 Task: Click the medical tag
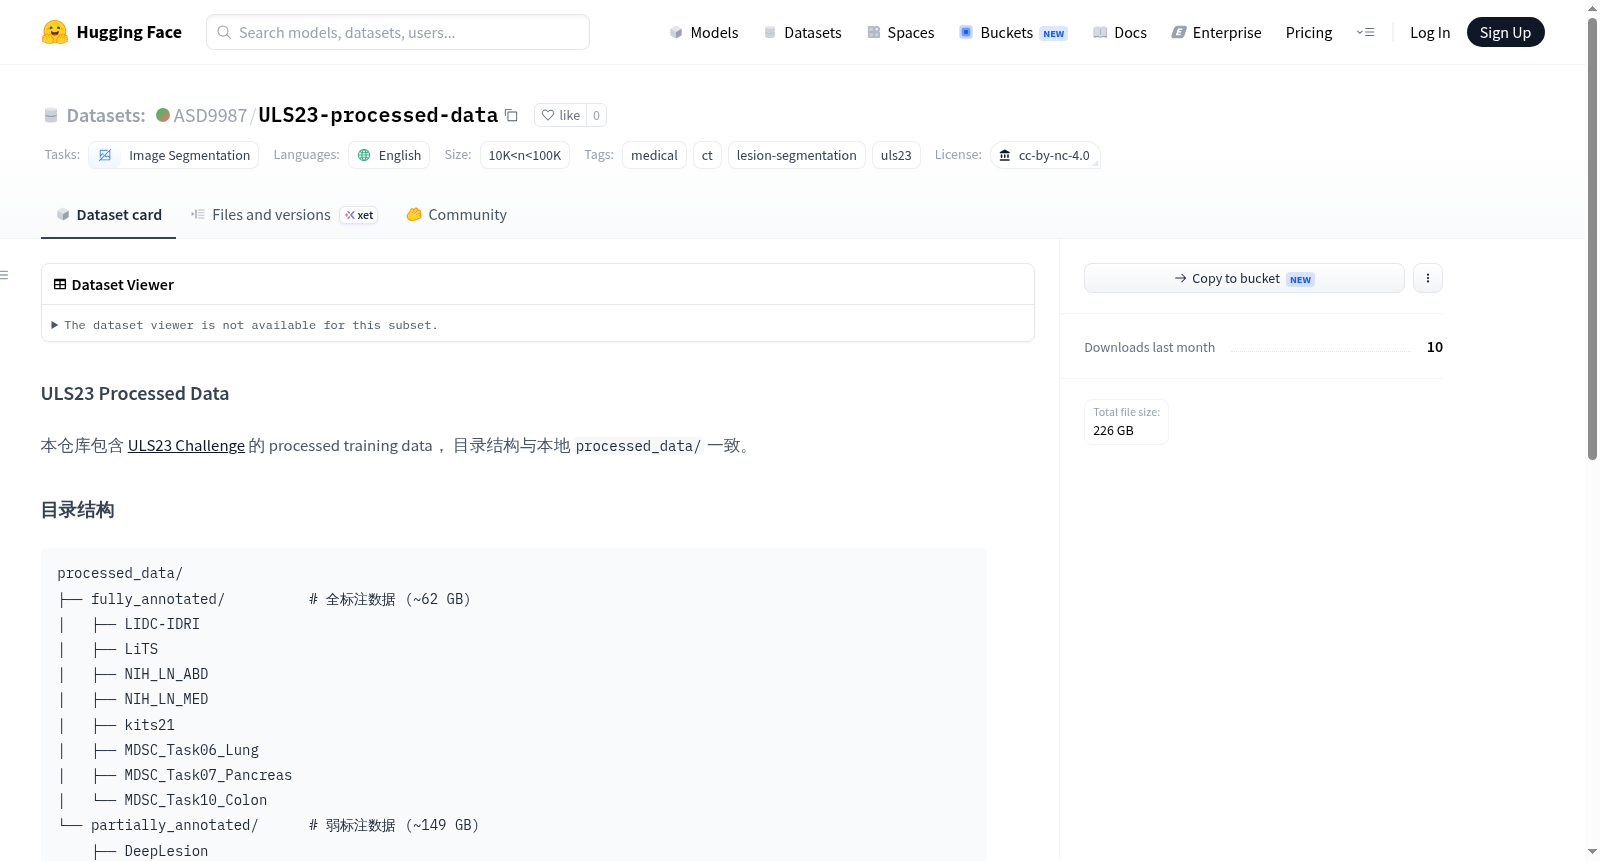pos(654,155)
